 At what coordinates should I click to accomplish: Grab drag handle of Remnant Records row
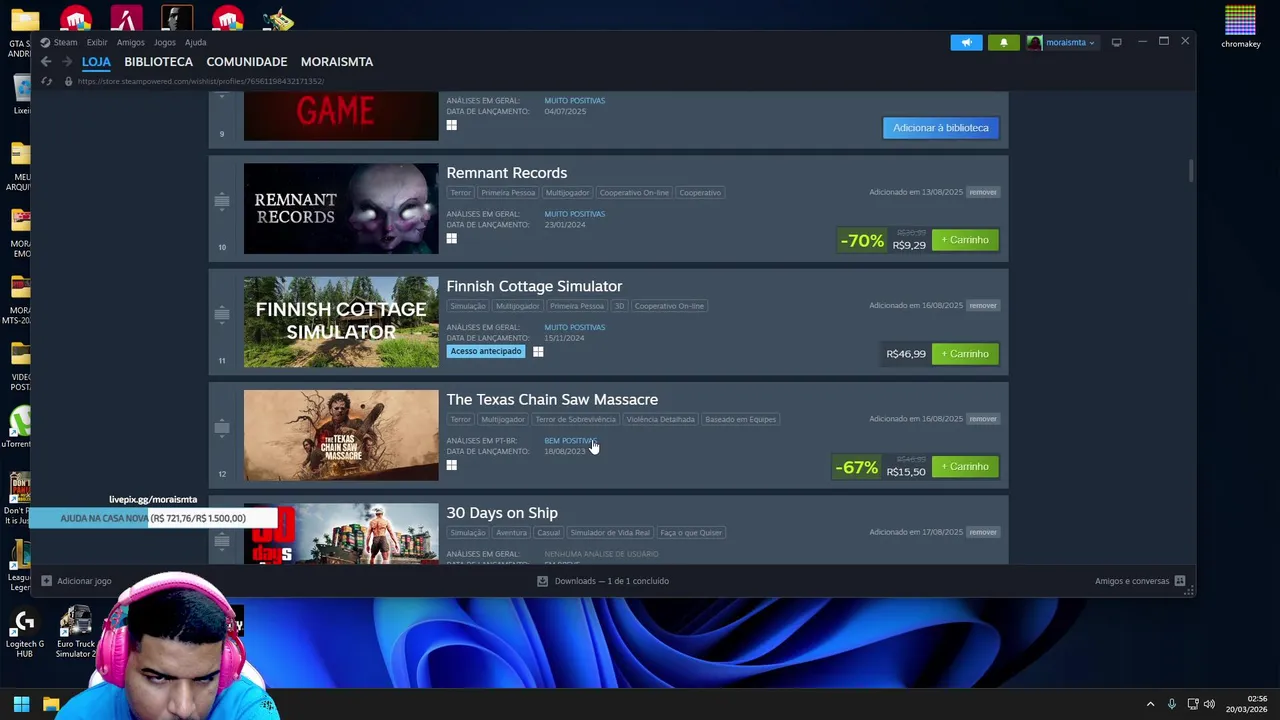coord(222,201)
